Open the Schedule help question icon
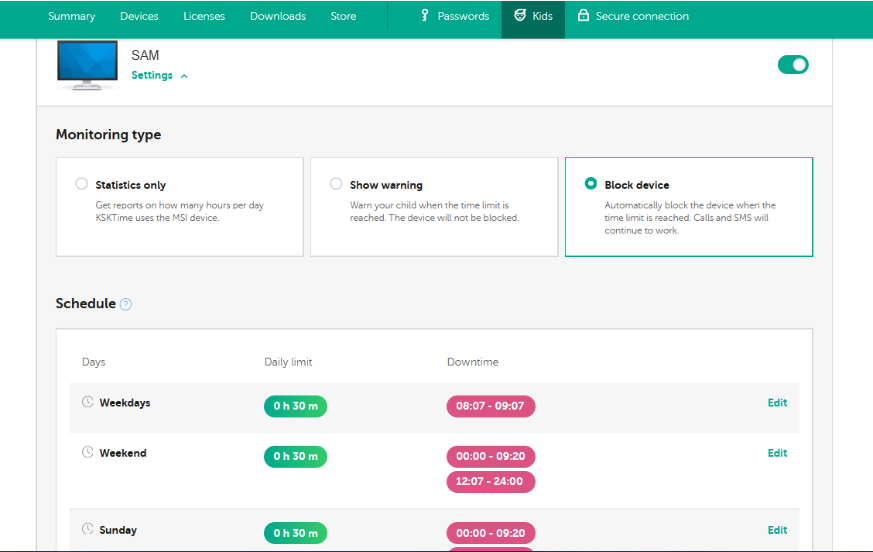Image resolution: width=873 pixels, height=552 pixels. [x=126, y=304]
